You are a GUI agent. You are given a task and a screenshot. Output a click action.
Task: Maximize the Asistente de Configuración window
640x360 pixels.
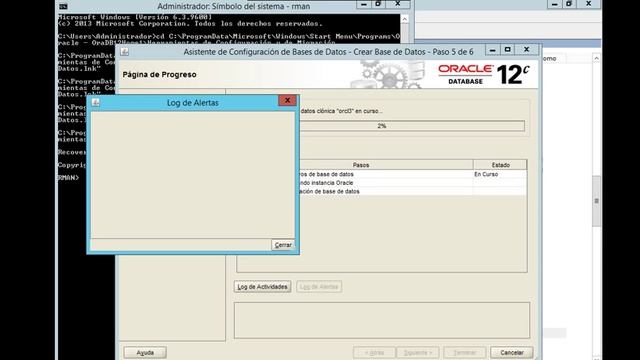[507, 50]
